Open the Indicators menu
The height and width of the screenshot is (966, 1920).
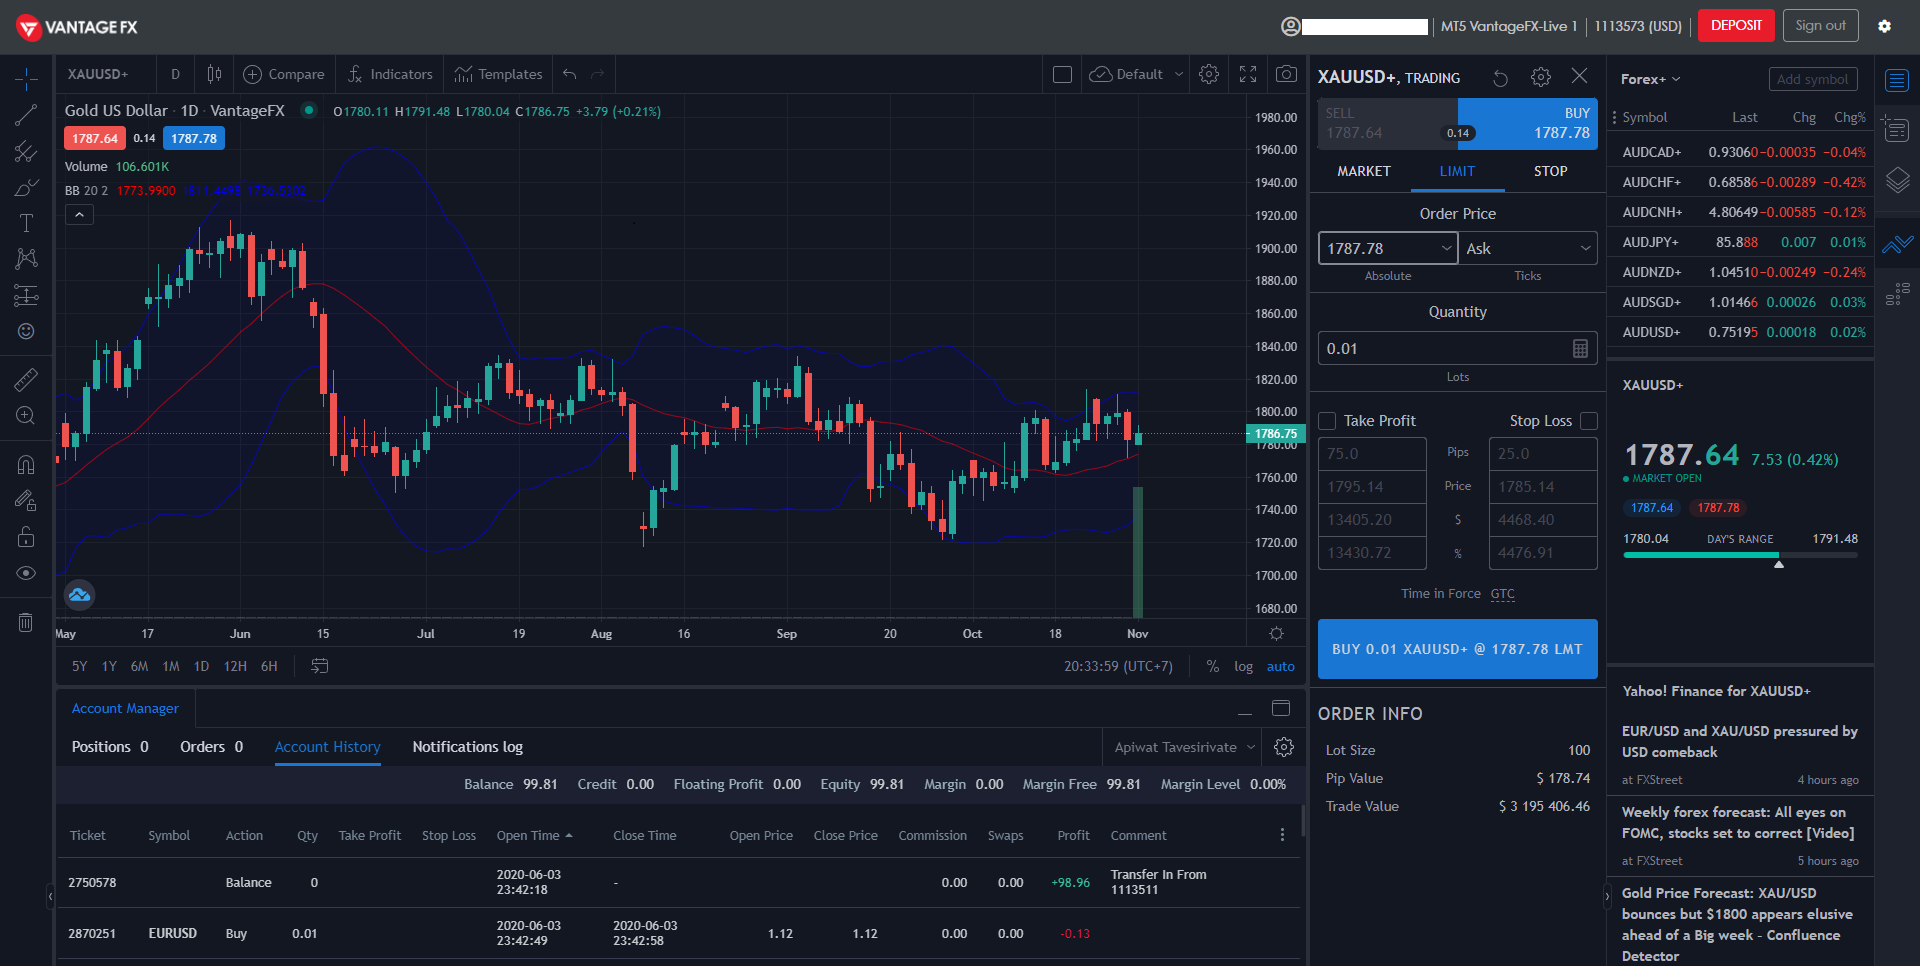pyautogui.click(x=390, y=74)
